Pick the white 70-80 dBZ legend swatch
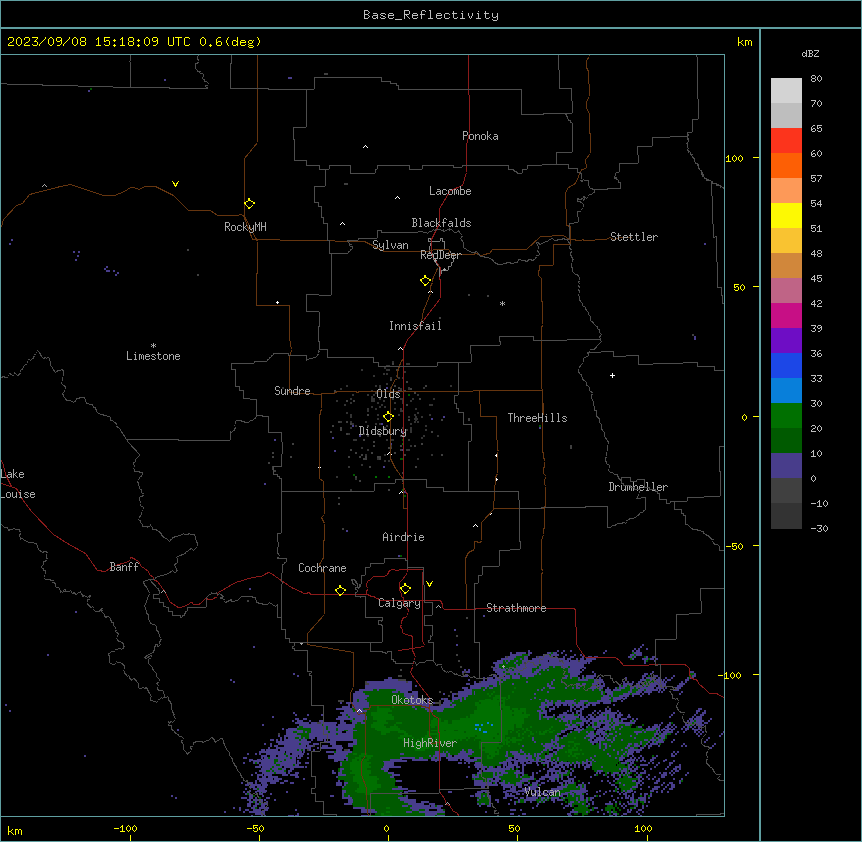This screenshot has width=862, height=842. (x=786, y=91)
